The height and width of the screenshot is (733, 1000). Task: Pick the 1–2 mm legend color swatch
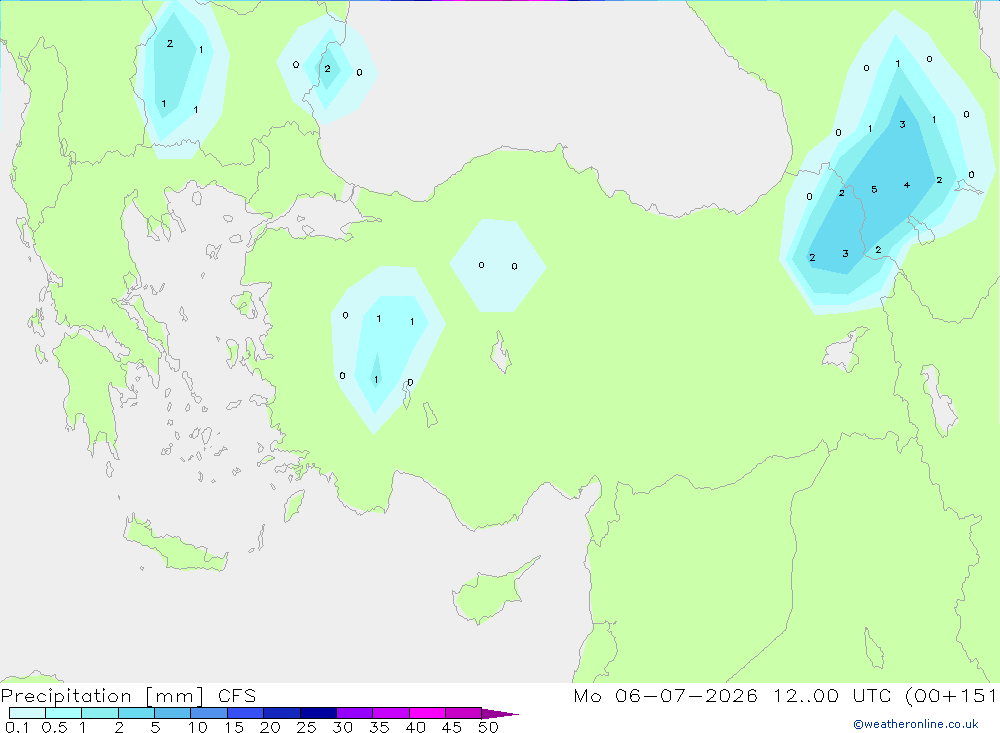[x=99, y=713]
